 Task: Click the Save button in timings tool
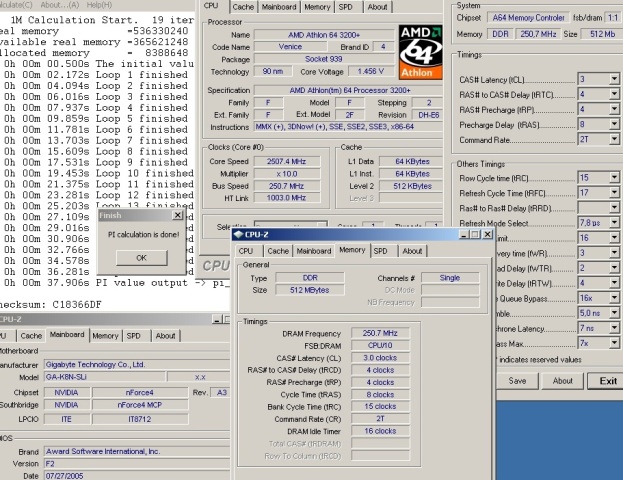[x=517, y=381]
